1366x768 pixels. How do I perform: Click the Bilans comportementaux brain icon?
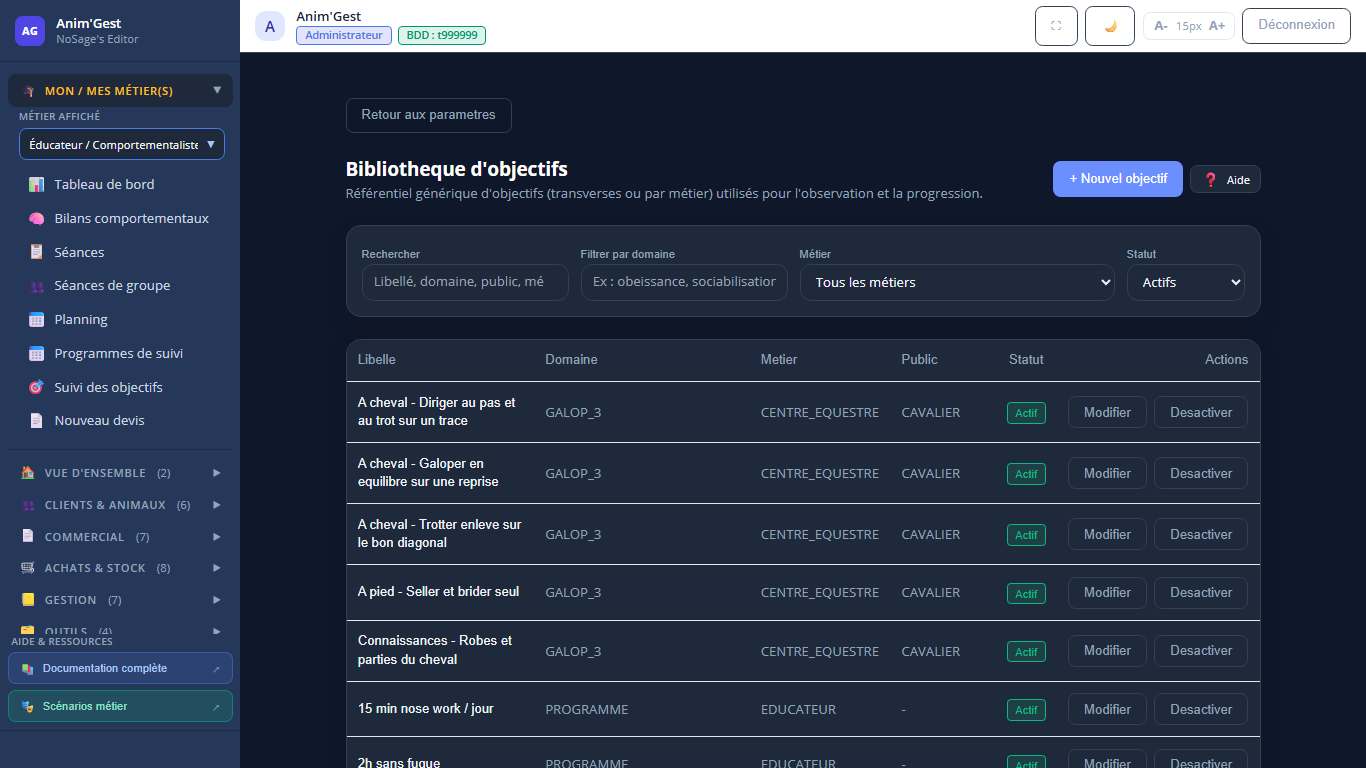pos(36,219)
